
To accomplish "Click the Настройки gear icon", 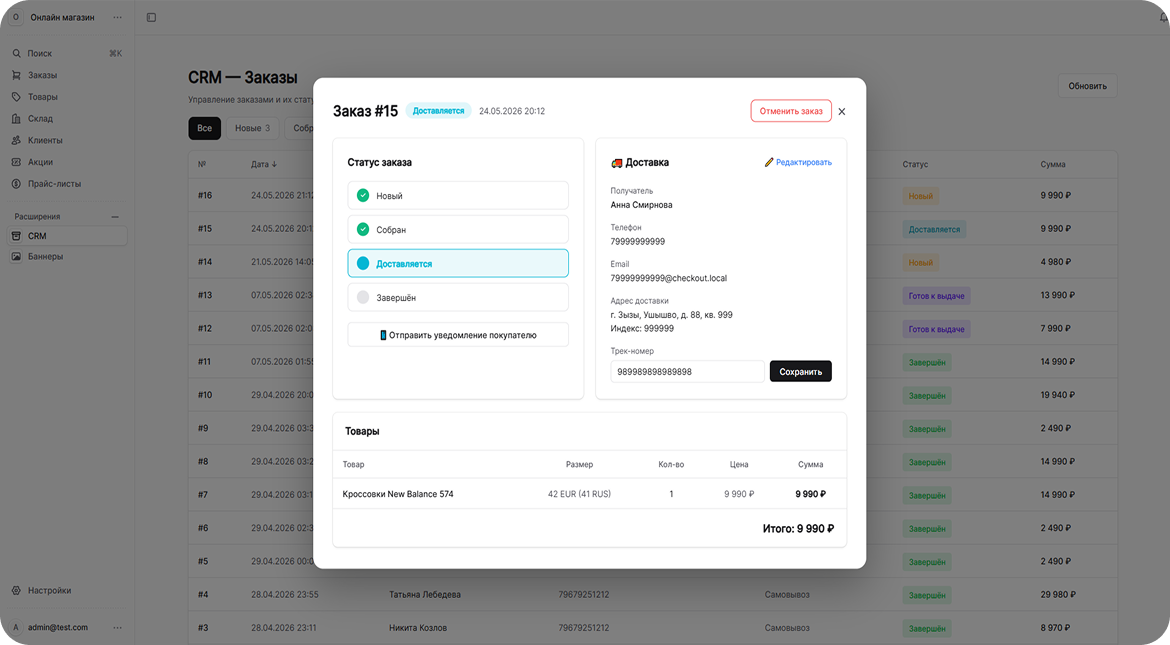I will point(16,591).
